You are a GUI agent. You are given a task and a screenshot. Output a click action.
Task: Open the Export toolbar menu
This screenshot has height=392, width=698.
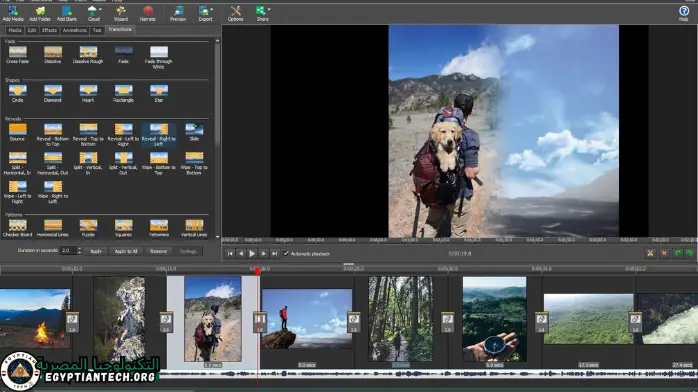pos(205,13)
